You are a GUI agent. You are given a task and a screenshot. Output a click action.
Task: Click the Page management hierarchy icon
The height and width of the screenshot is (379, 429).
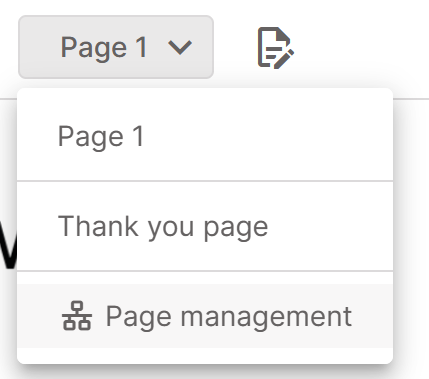pos(77,316)
